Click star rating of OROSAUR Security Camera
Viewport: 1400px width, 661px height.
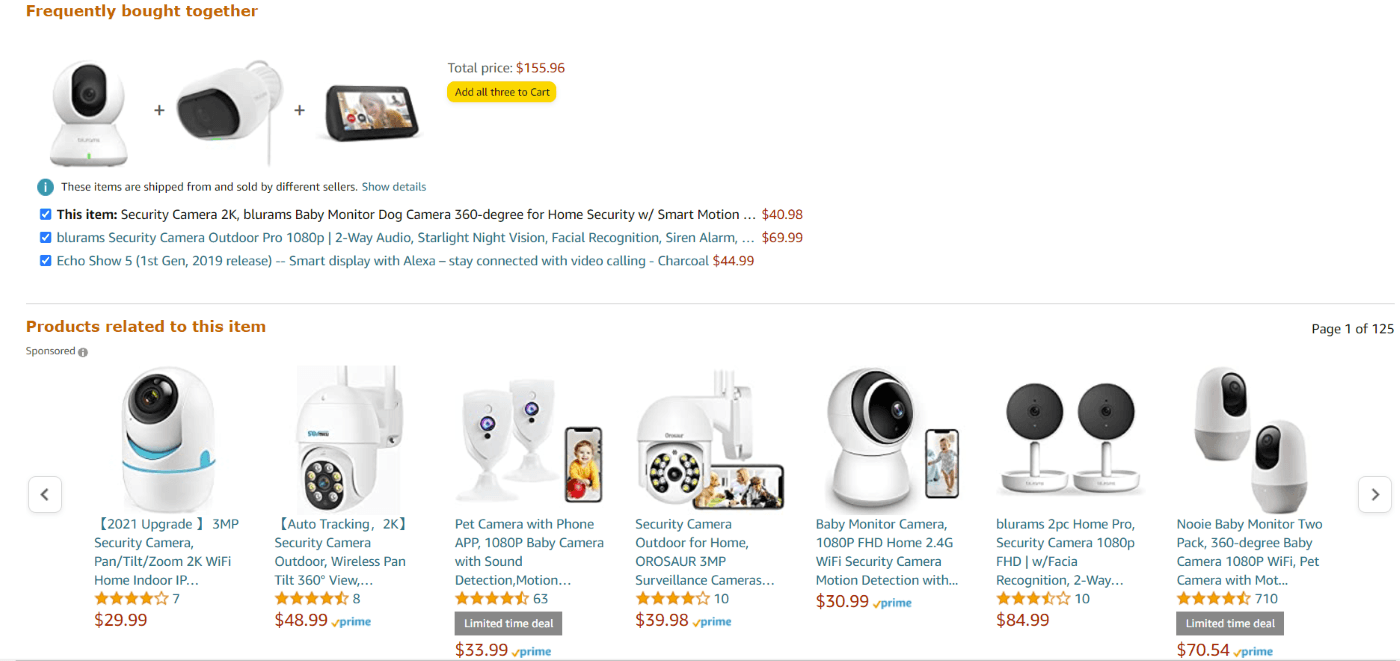tap(672, 599)
